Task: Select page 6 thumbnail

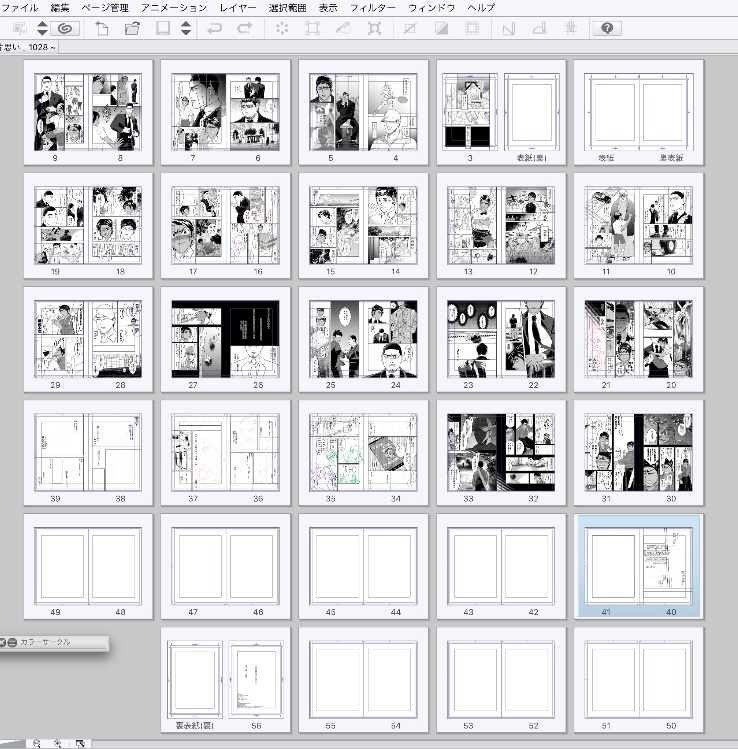Action: [253, 112]
